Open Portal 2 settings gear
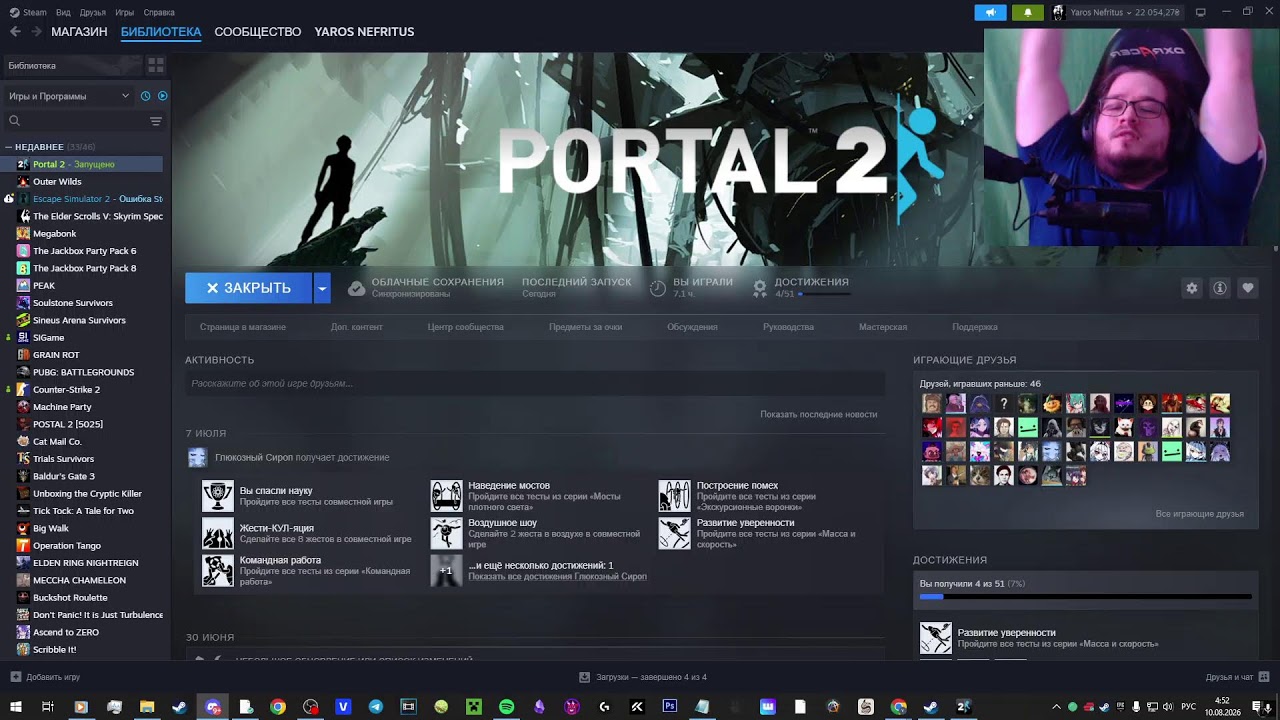This screenshot has width=1280, height=720. click(x=1192, y=288)
